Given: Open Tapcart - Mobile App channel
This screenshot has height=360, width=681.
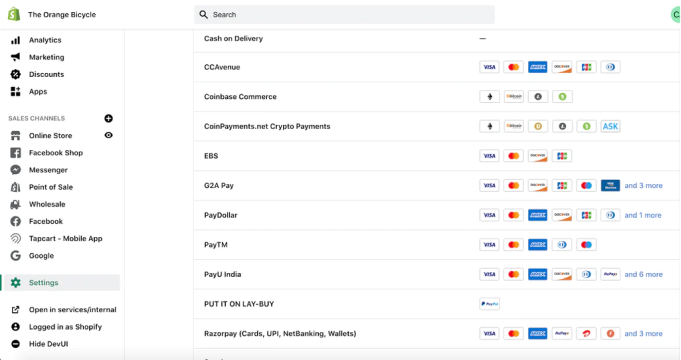Looking at the screenshot, I should click(x=66, y=238).
